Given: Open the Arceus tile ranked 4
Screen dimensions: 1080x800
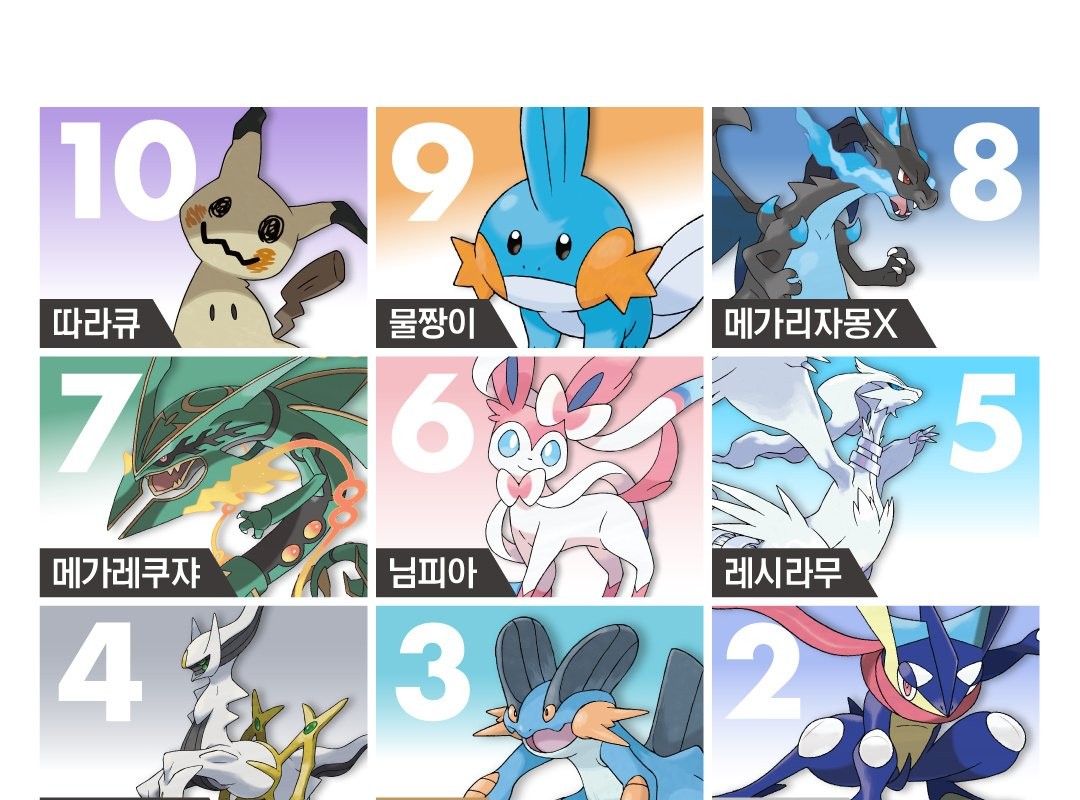Looking at the screenshot, I should [203, 703].
